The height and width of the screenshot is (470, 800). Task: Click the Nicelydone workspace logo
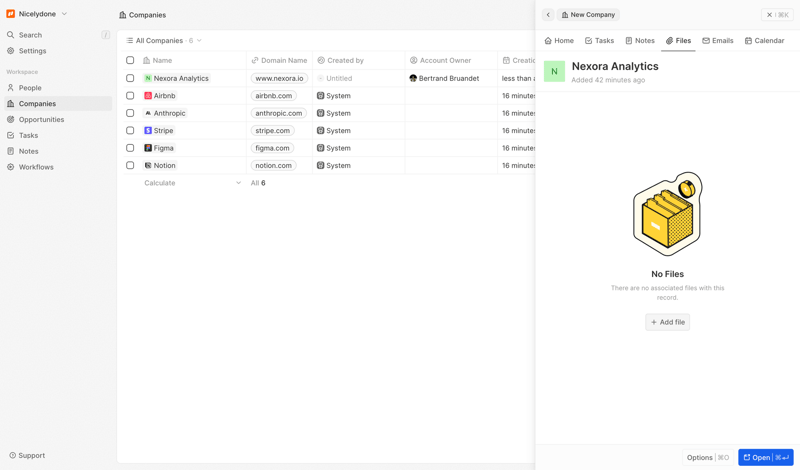[10, 14]
